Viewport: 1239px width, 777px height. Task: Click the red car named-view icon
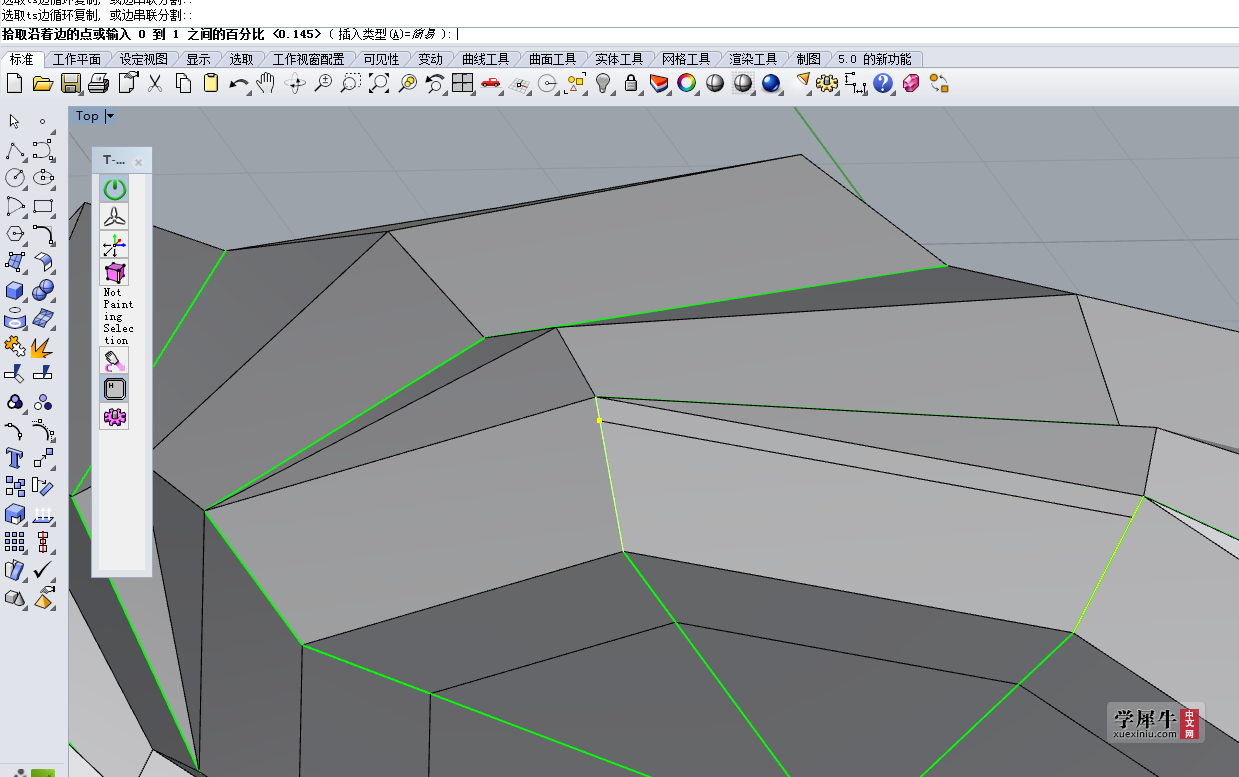(491, 84)
